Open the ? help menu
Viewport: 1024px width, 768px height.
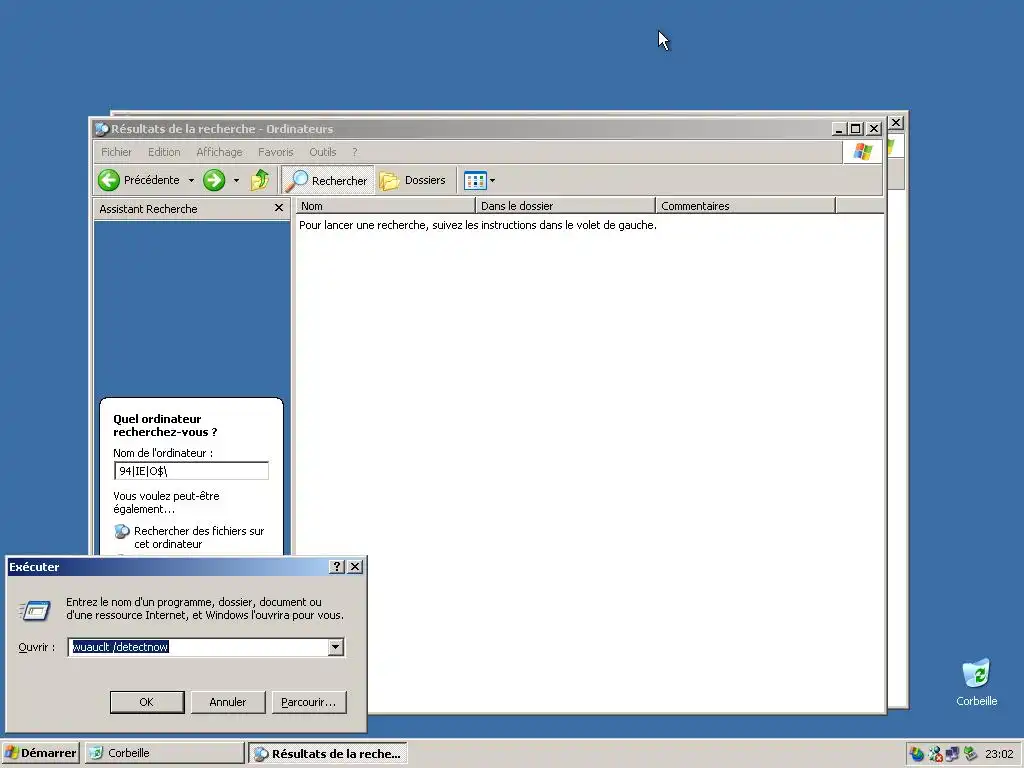(355, 152)
